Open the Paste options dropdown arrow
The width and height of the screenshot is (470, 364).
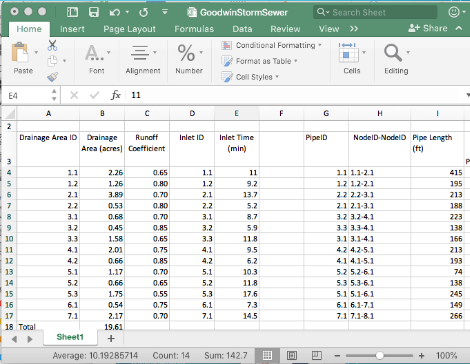pos(36,52)
